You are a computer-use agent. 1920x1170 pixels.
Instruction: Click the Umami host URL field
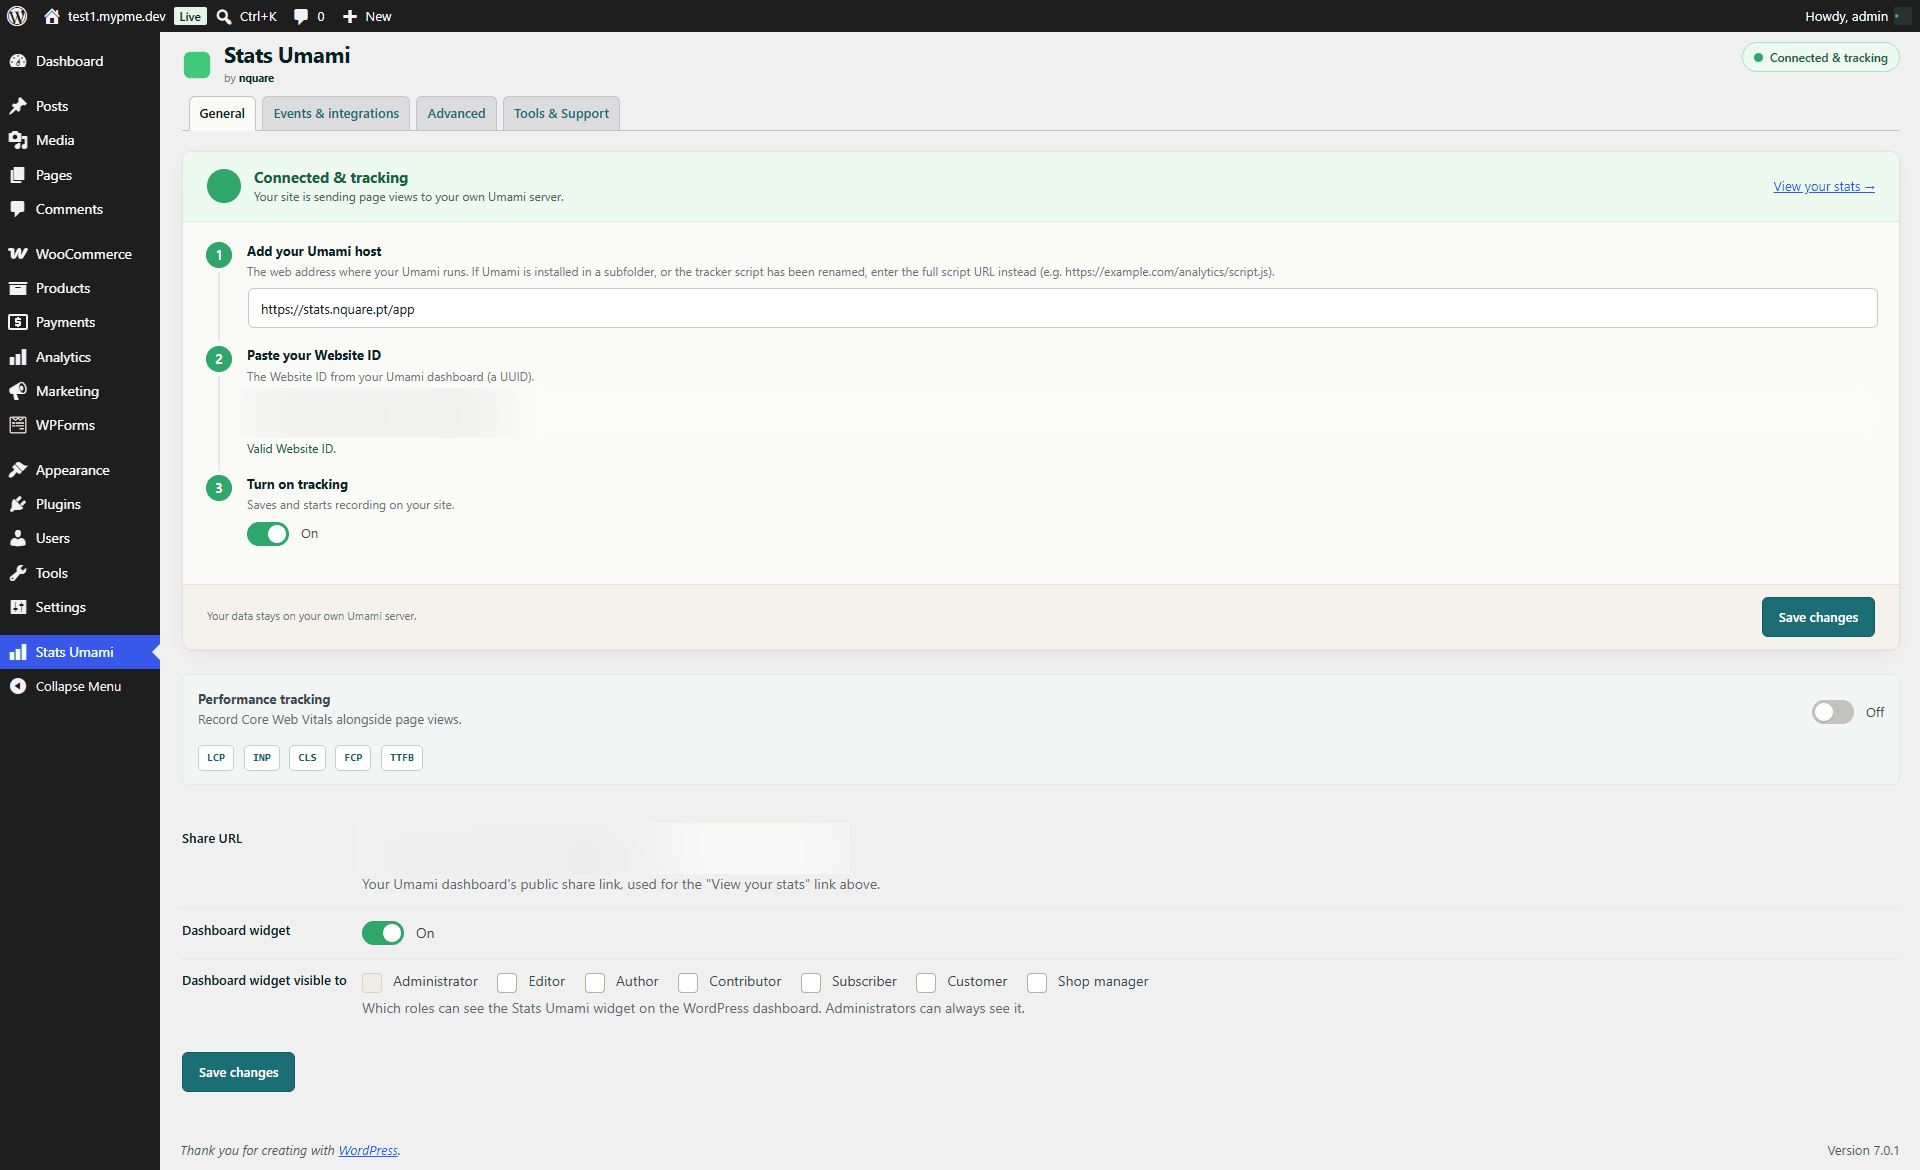click(x=1062, y=309)
